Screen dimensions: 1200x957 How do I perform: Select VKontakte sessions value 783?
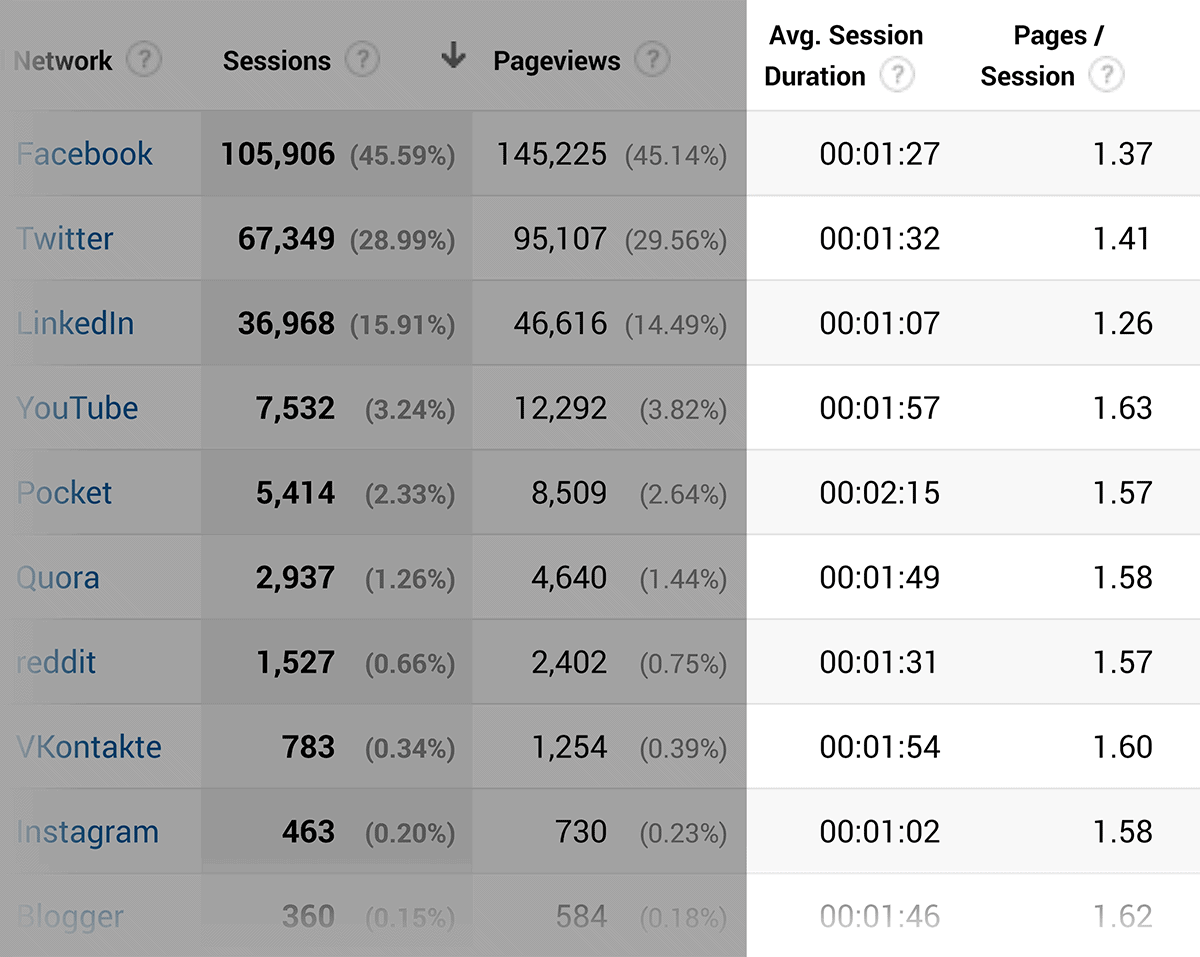(x=307, y=747)
